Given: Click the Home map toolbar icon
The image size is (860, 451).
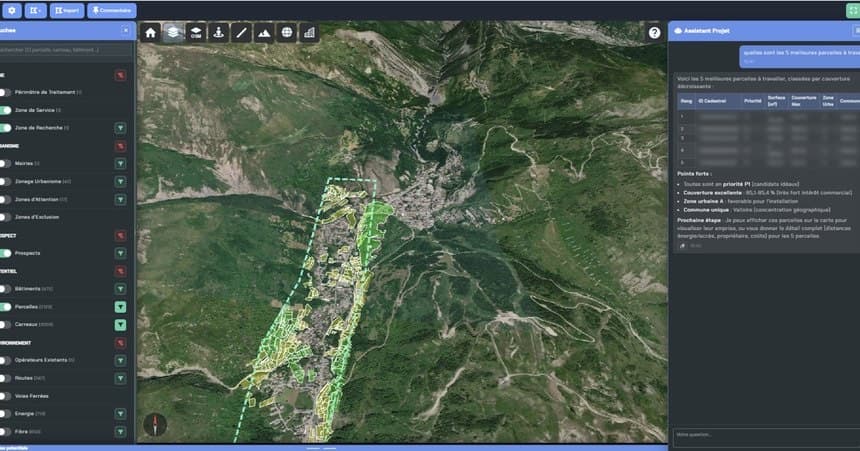Looking at the screenshot, I should pos(150,33).
